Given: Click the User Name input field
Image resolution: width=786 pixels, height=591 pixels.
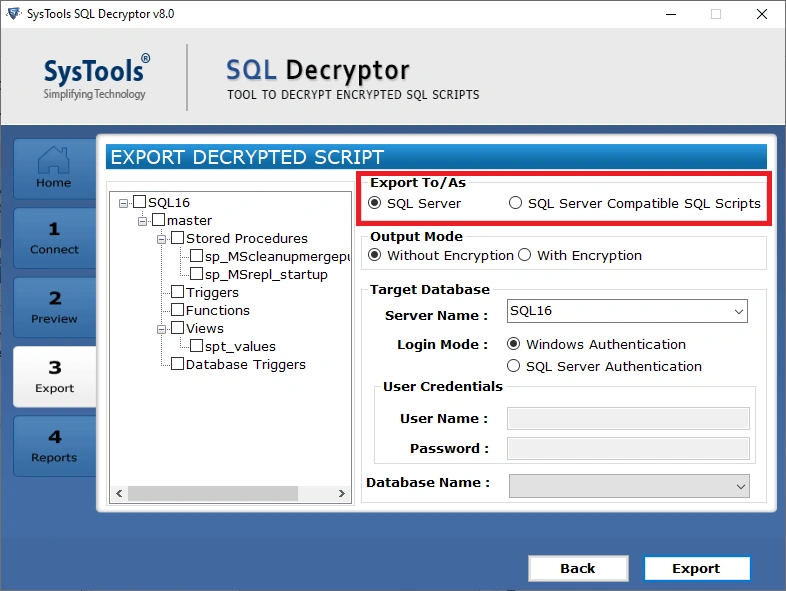Looking at the screenshot, I should (628, 419).
